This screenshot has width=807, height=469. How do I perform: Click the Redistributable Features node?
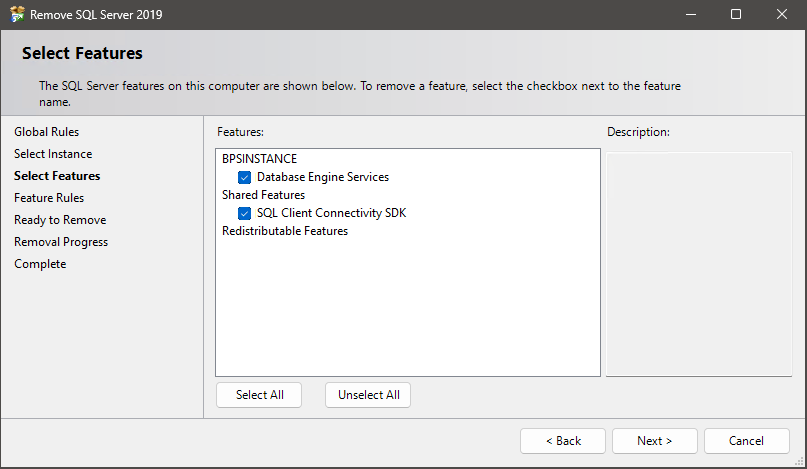[285, 231]
